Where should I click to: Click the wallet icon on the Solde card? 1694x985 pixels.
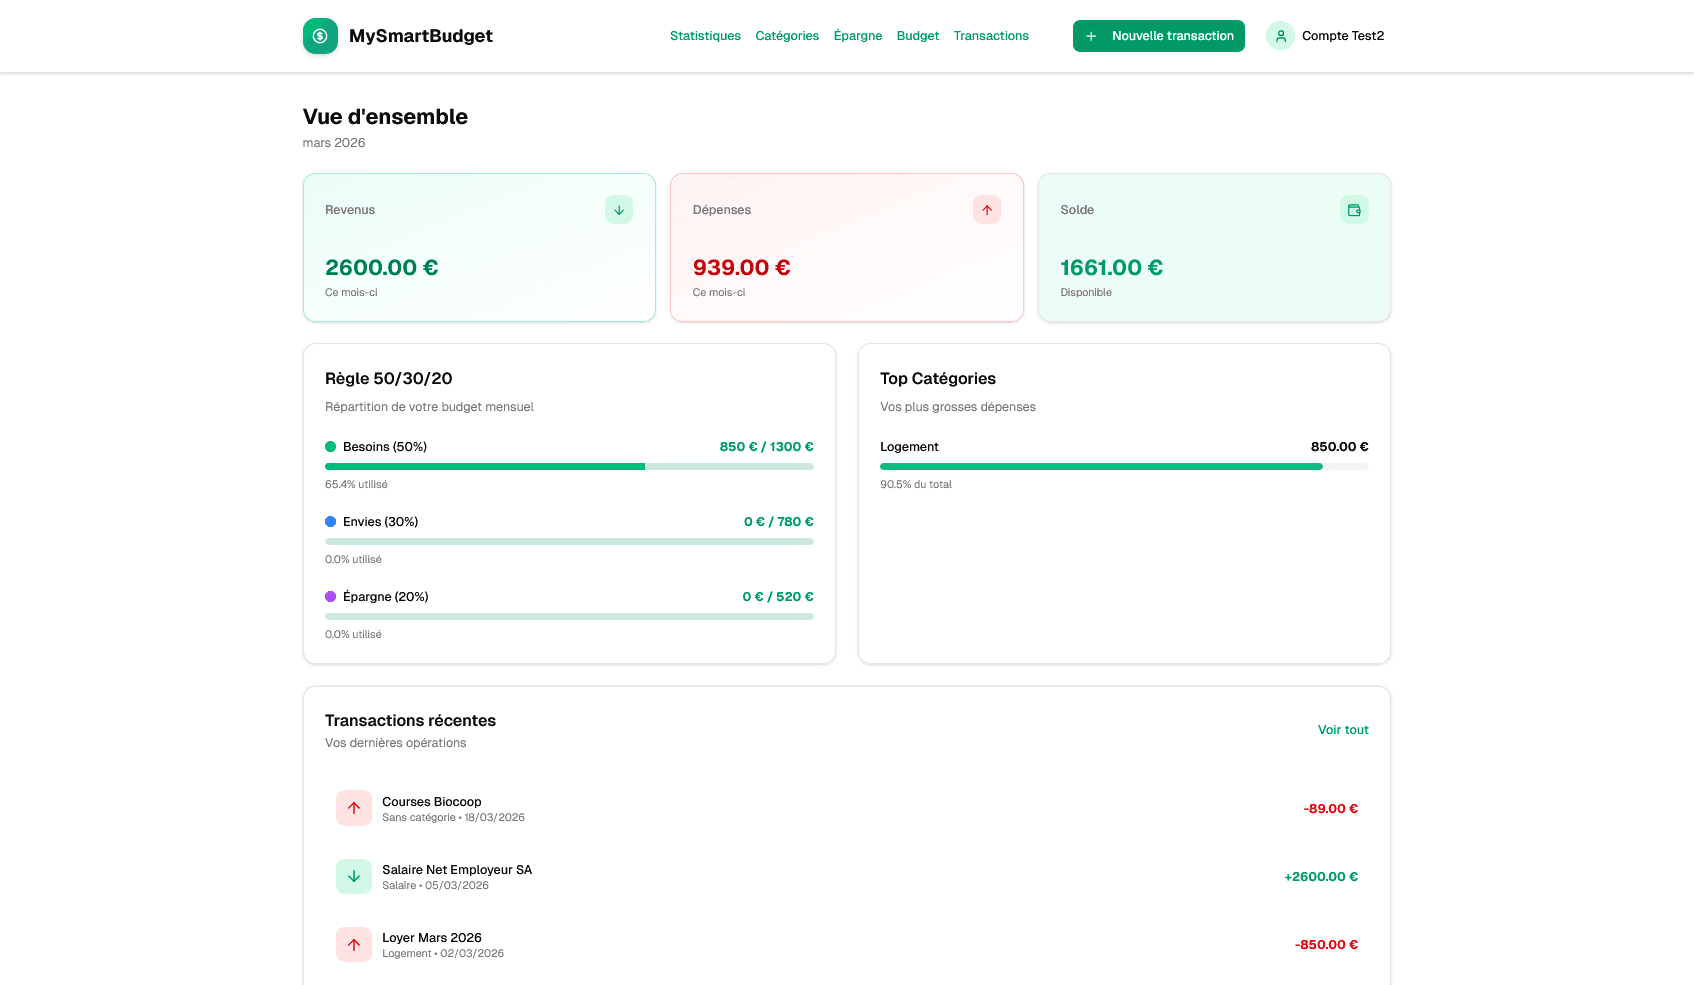tap(1354, 209)
